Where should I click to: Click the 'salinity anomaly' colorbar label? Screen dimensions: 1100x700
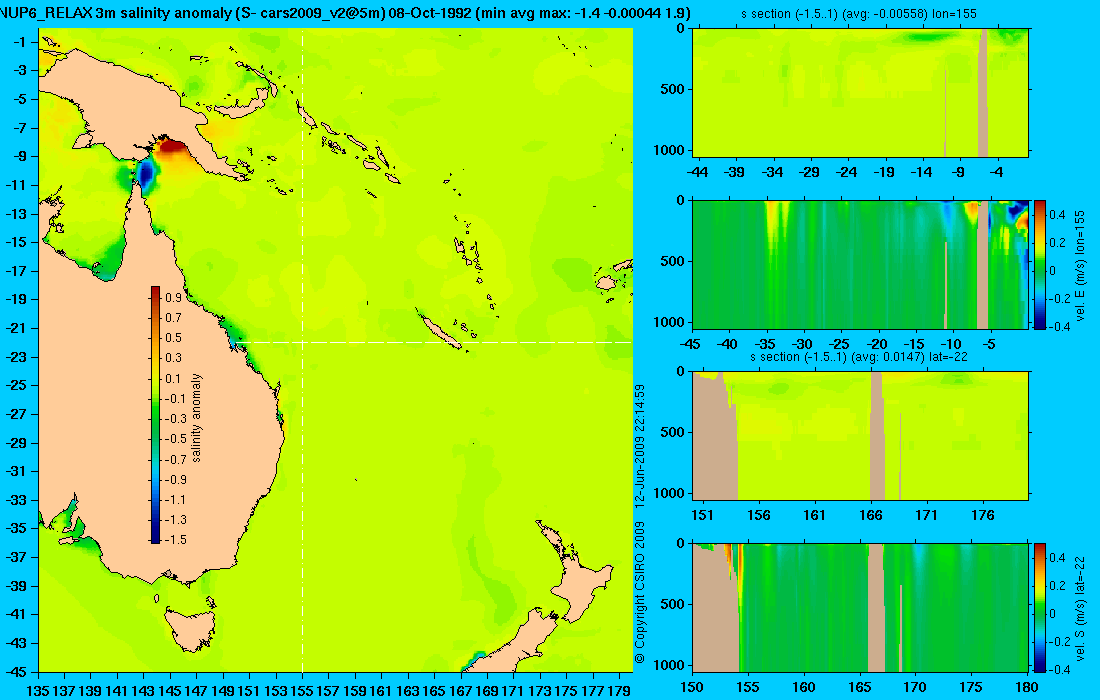pos(196,417)
